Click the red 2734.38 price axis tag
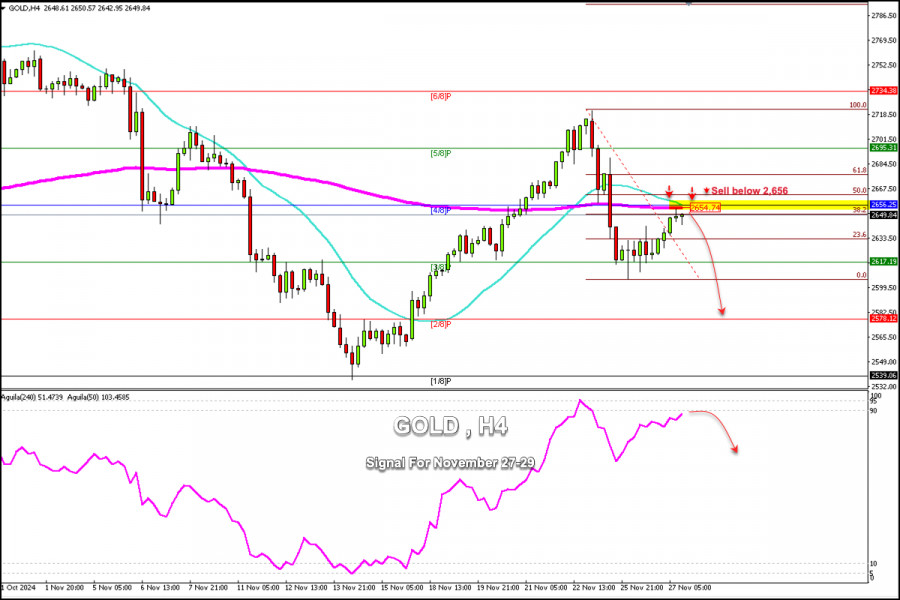 point(883,91)
